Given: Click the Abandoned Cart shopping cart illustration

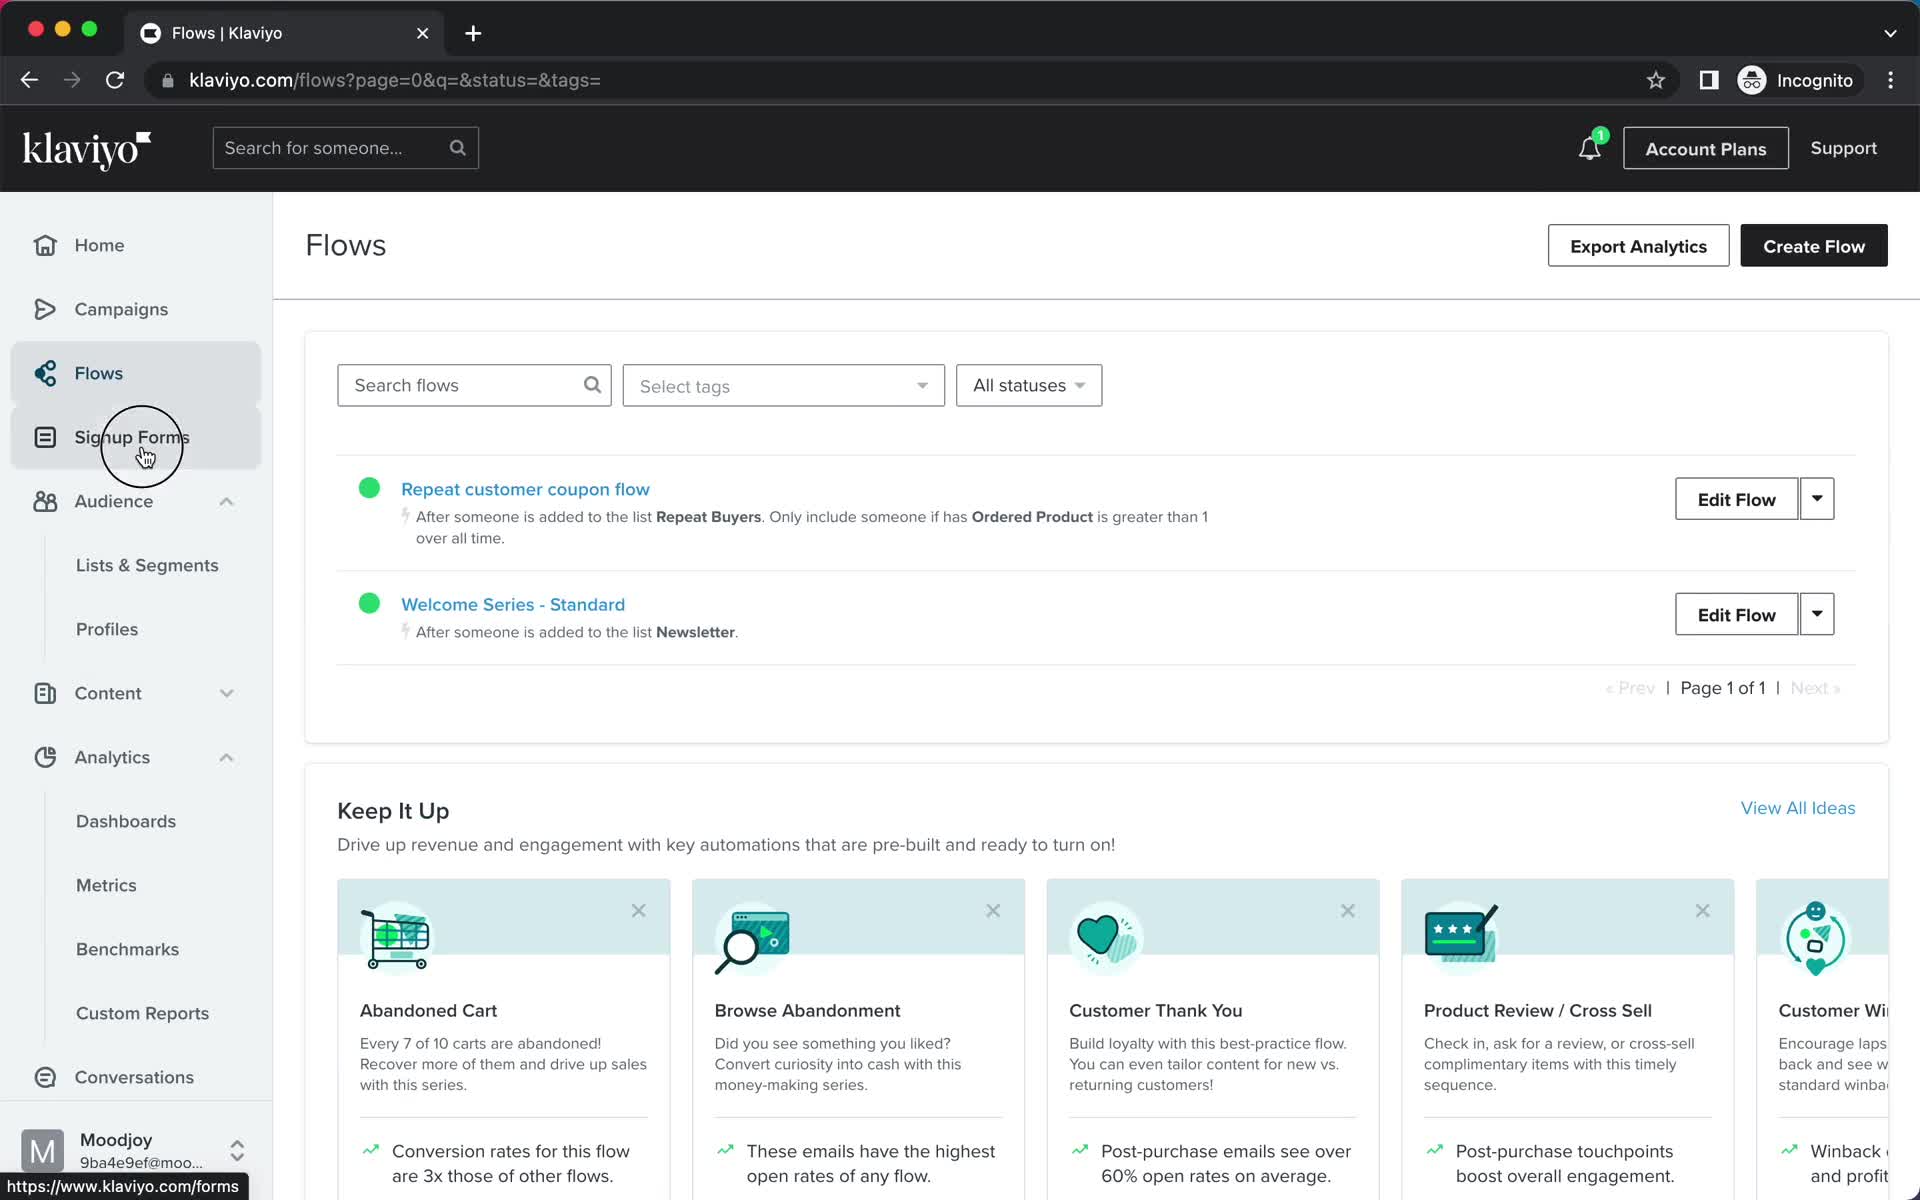Looking at the screenshot, I should 396,938.
